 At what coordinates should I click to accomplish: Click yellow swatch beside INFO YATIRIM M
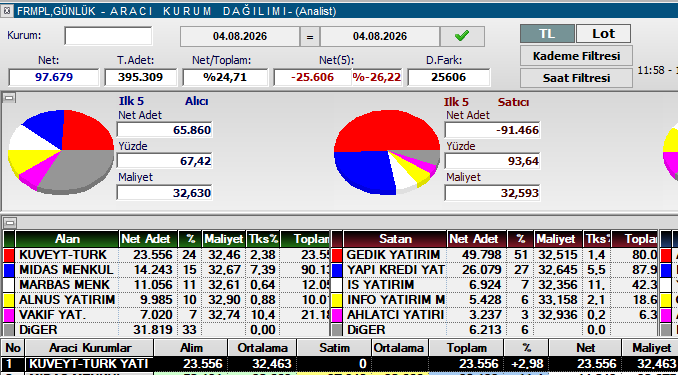(337, 300)
